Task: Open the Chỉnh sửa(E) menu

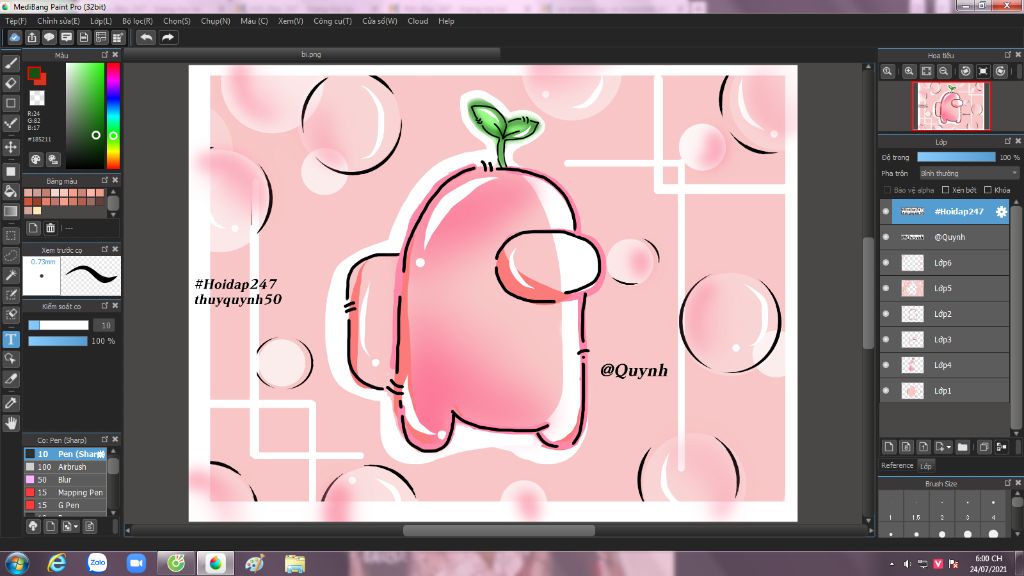Action: (x=58, y=21)
